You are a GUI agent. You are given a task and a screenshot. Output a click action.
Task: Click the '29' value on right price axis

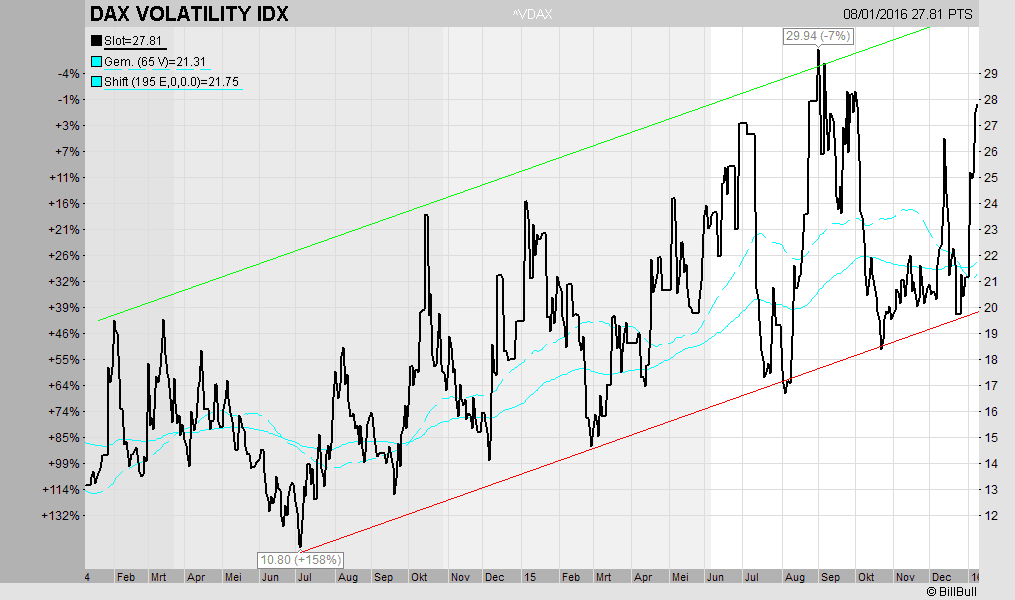(990, 74)
